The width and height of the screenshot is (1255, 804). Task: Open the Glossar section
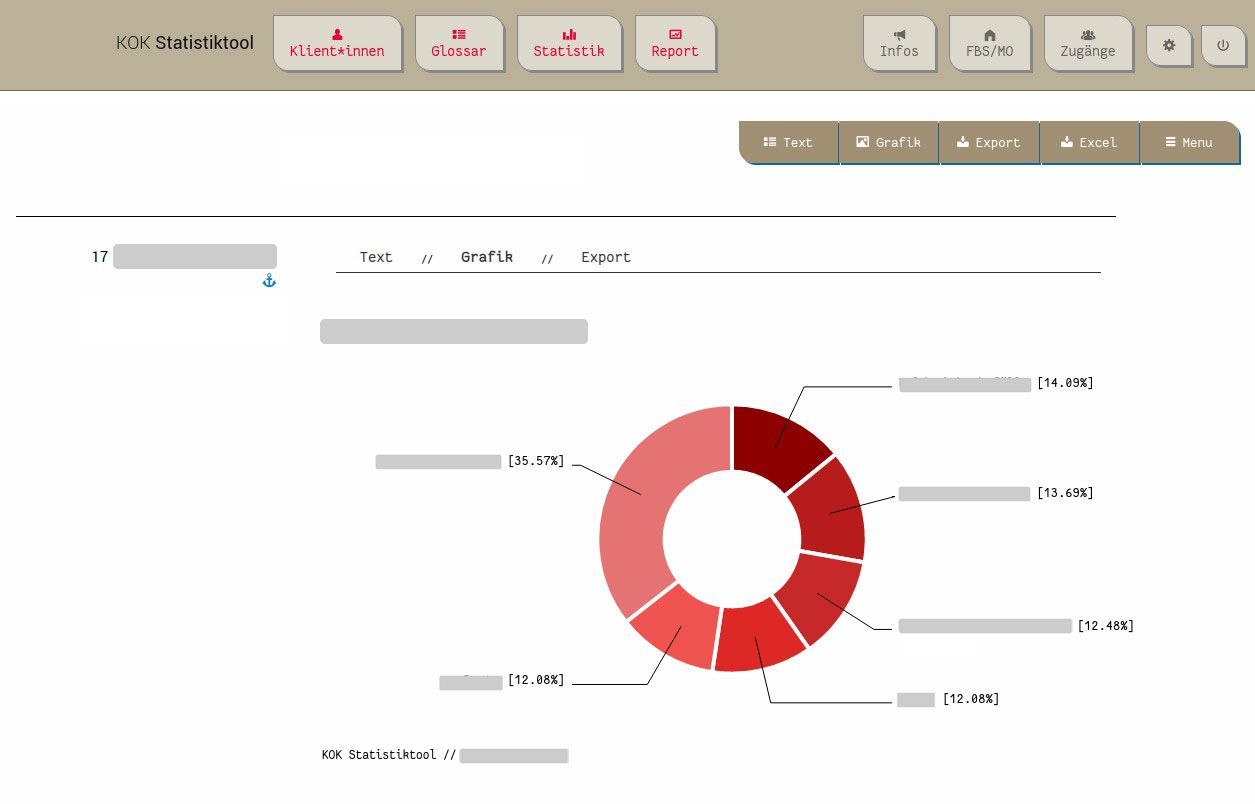coord(458,44)
